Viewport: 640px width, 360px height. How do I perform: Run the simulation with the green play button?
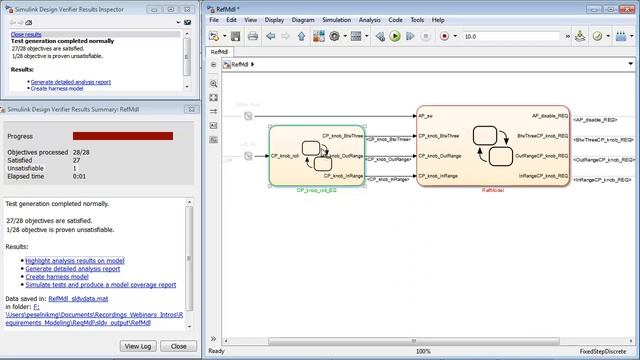pyautogui.click(x=395, y=36)
